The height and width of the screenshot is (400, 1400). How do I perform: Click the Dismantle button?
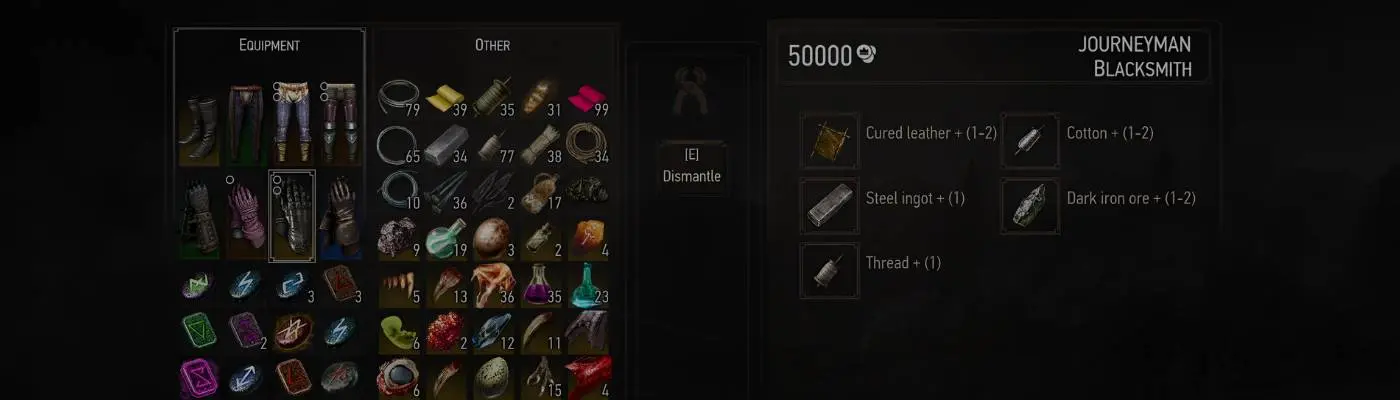click(x=692, y=166)
